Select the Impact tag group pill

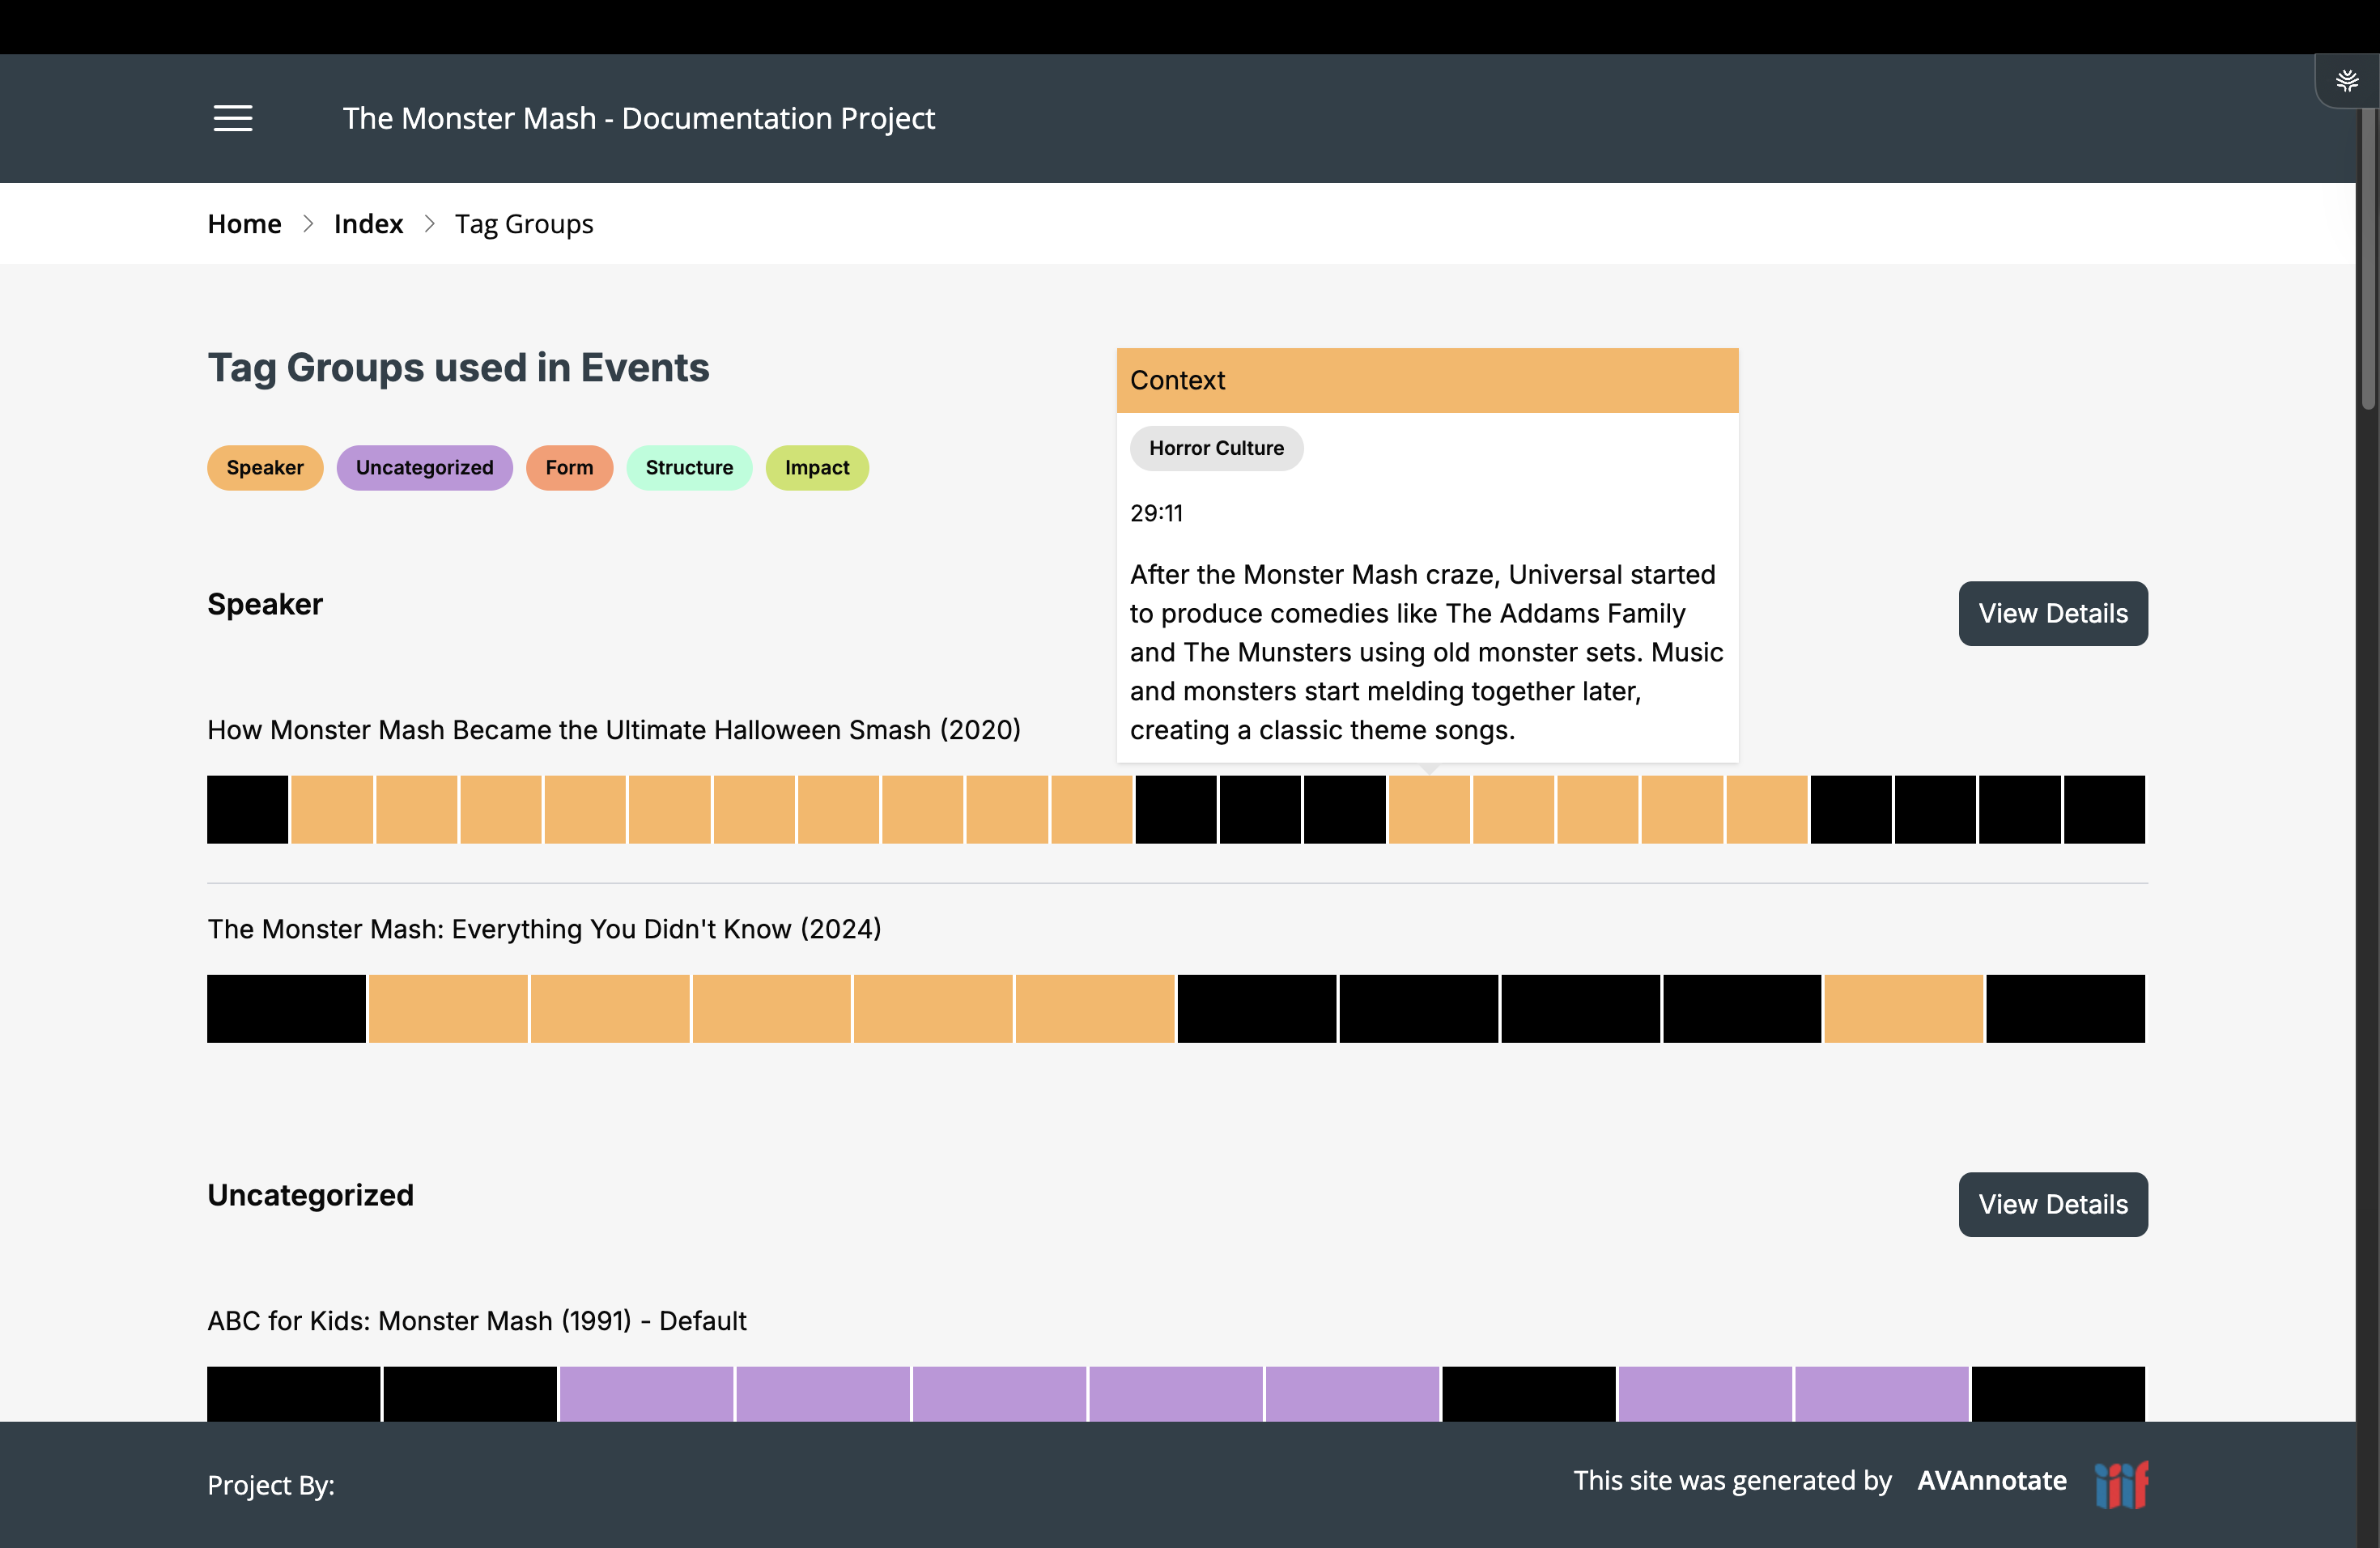tap(816, 468)
